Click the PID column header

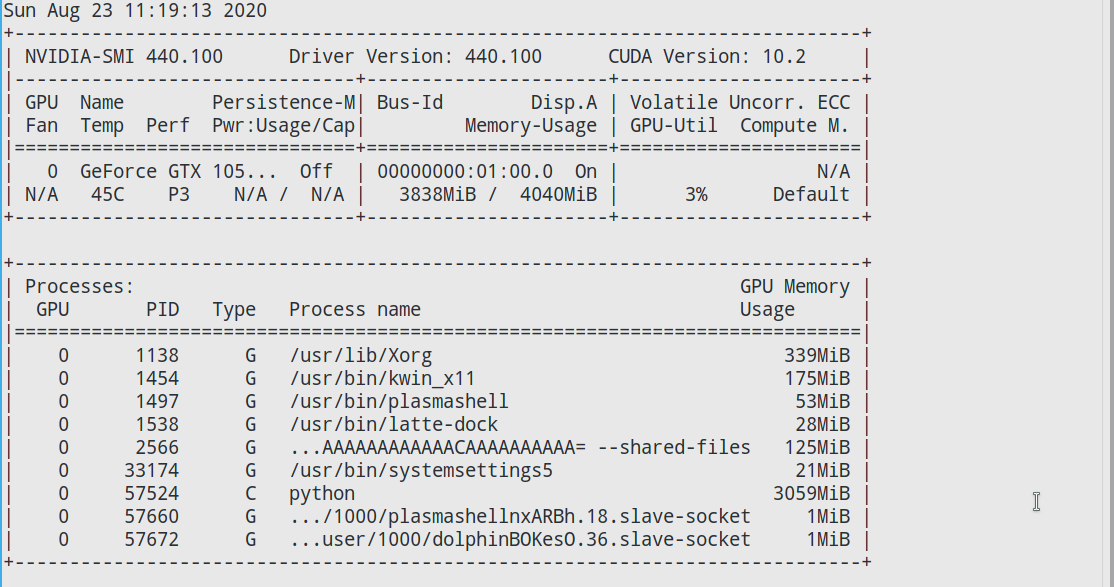tap(163, 310)
